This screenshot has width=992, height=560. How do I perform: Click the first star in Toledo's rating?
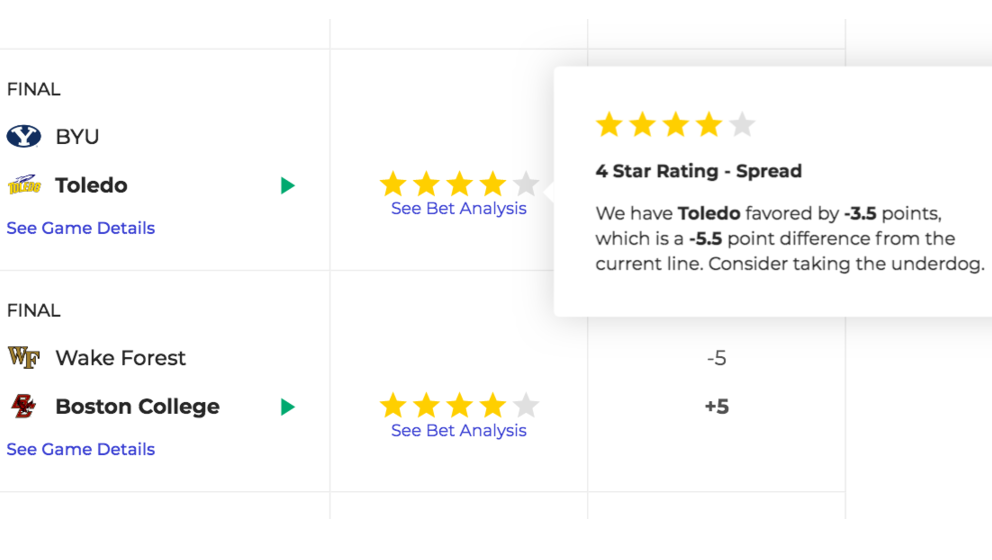click(393, 184)
